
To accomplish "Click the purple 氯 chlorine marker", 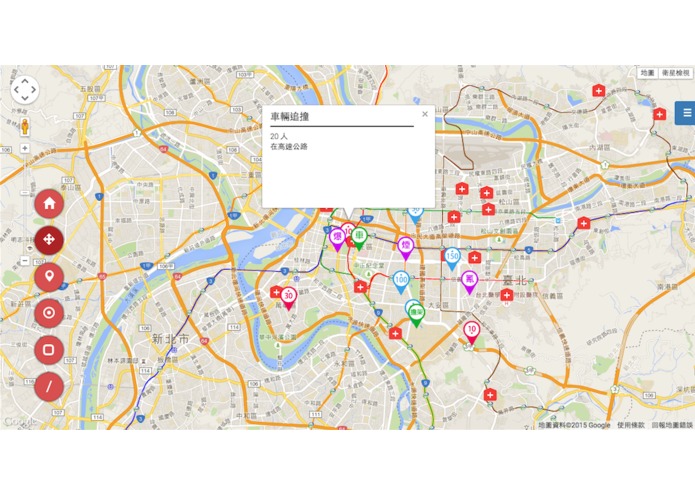I will tap(469, 282).
